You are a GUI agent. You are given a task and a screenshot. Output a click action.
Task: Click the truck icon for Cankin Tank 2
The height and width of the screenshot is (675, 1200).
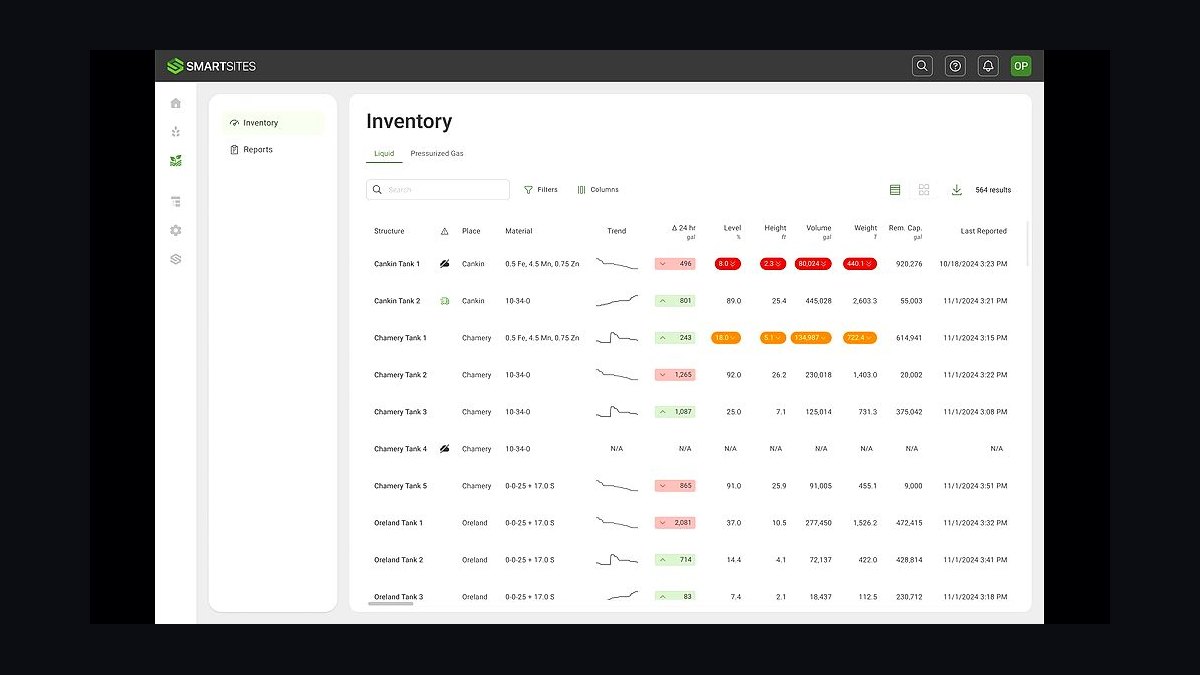coord(445,301)
